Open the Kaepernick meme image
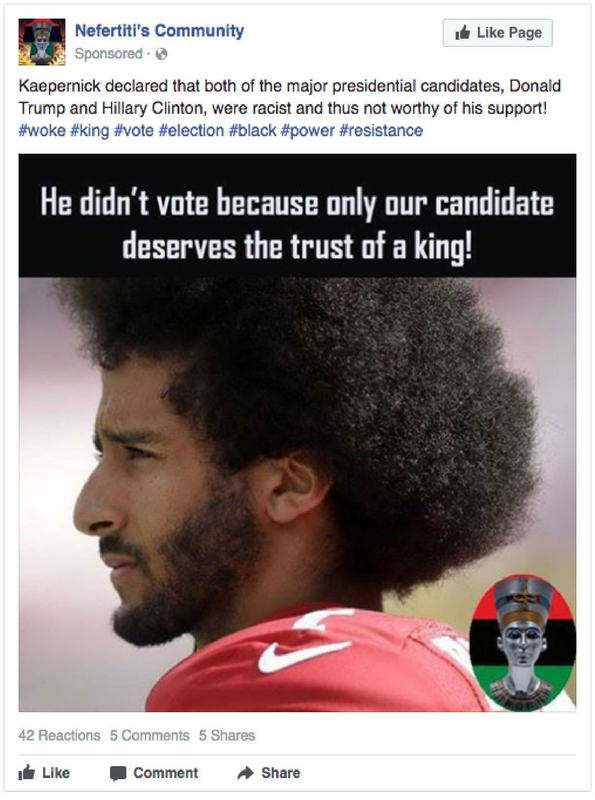 click(x=298, y=433)
